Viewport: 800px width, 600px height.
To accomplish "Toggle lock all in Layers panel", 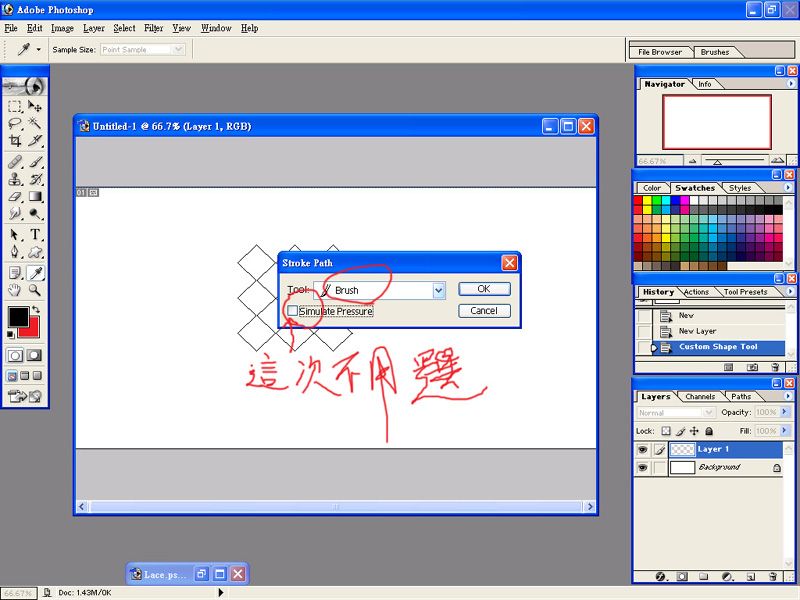I will pyautogui.click(x=709, y=431).
